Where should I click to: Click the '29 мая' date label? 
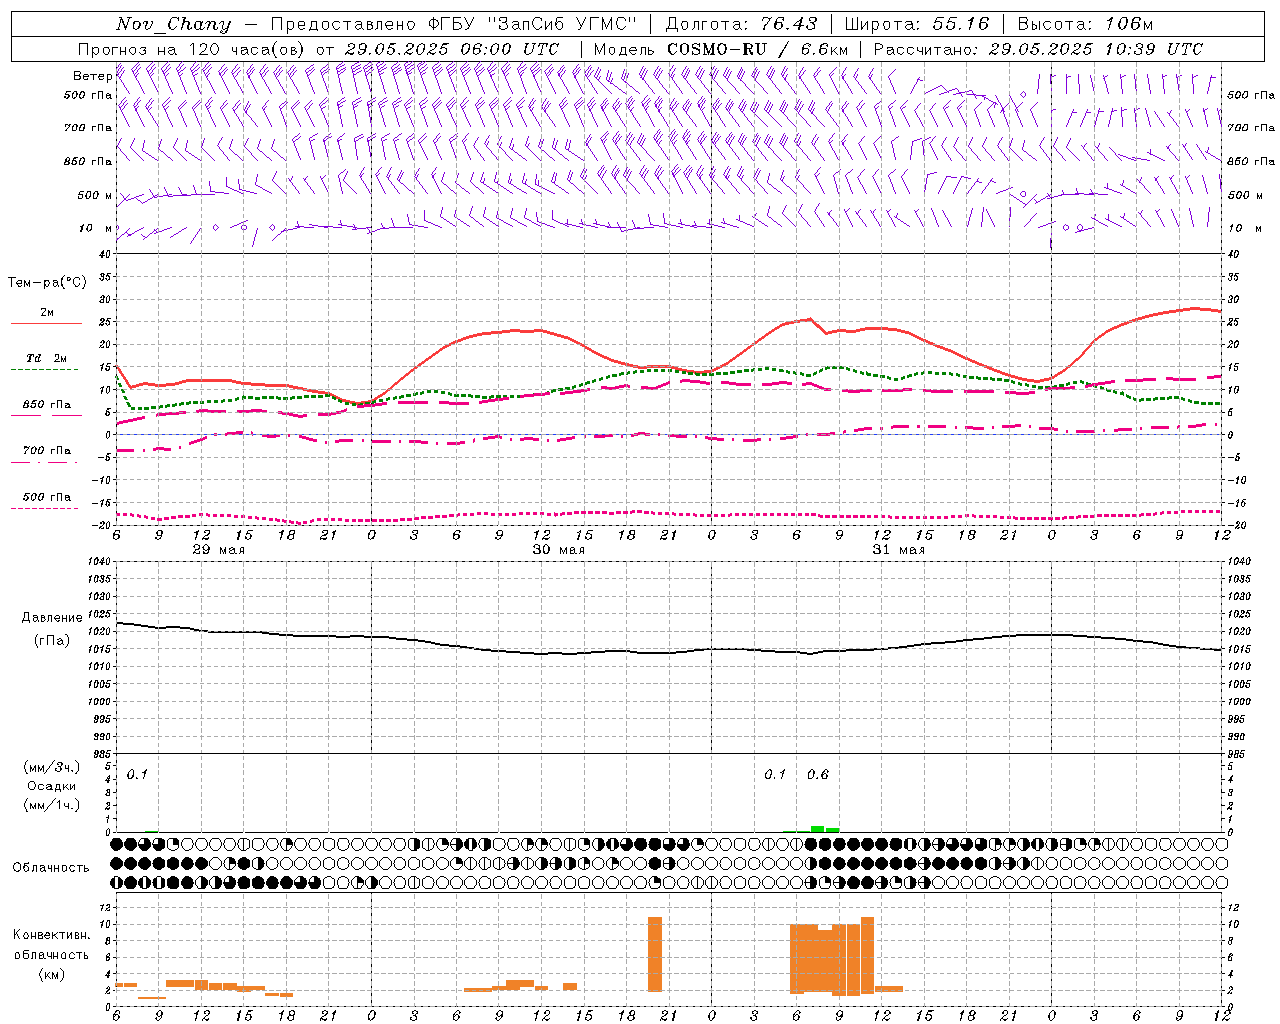(x=219, y=550)
